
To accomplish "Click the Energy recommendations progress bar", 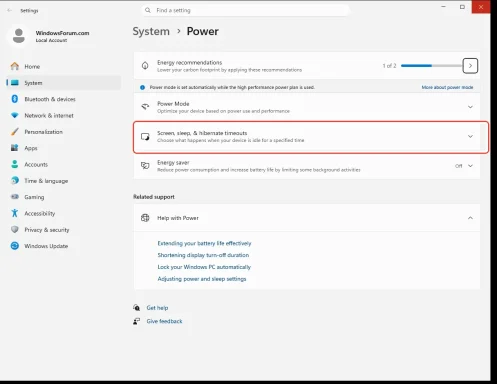I will (431, 66).
